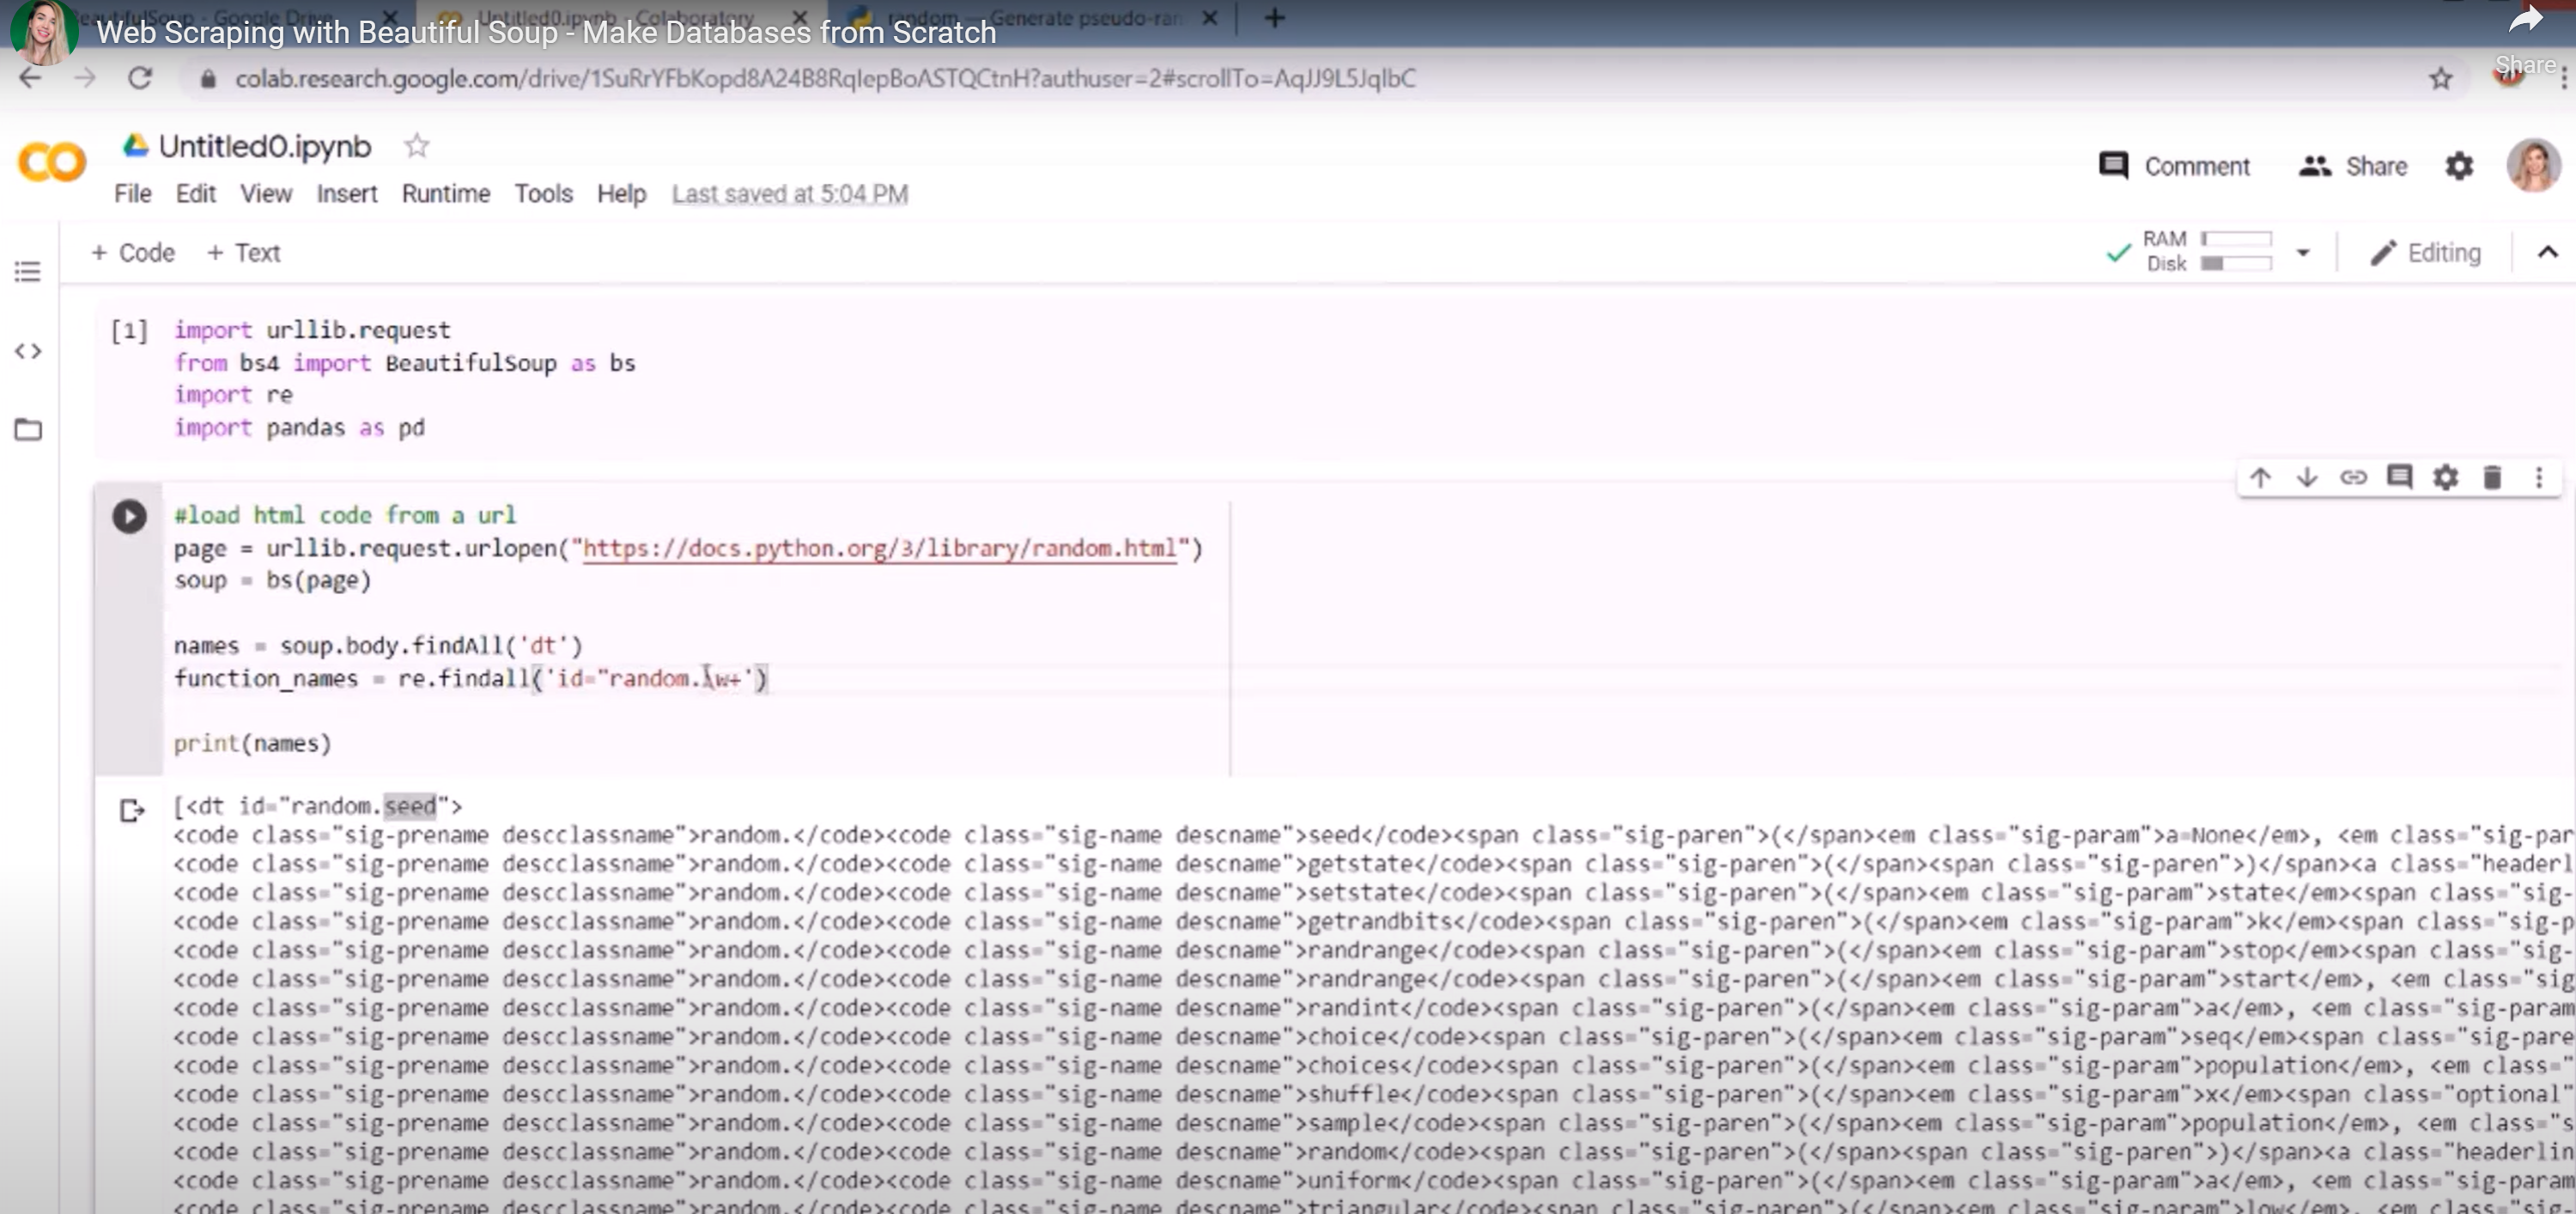Open a new browser tab
2576x1214 pixels.
1274,17
